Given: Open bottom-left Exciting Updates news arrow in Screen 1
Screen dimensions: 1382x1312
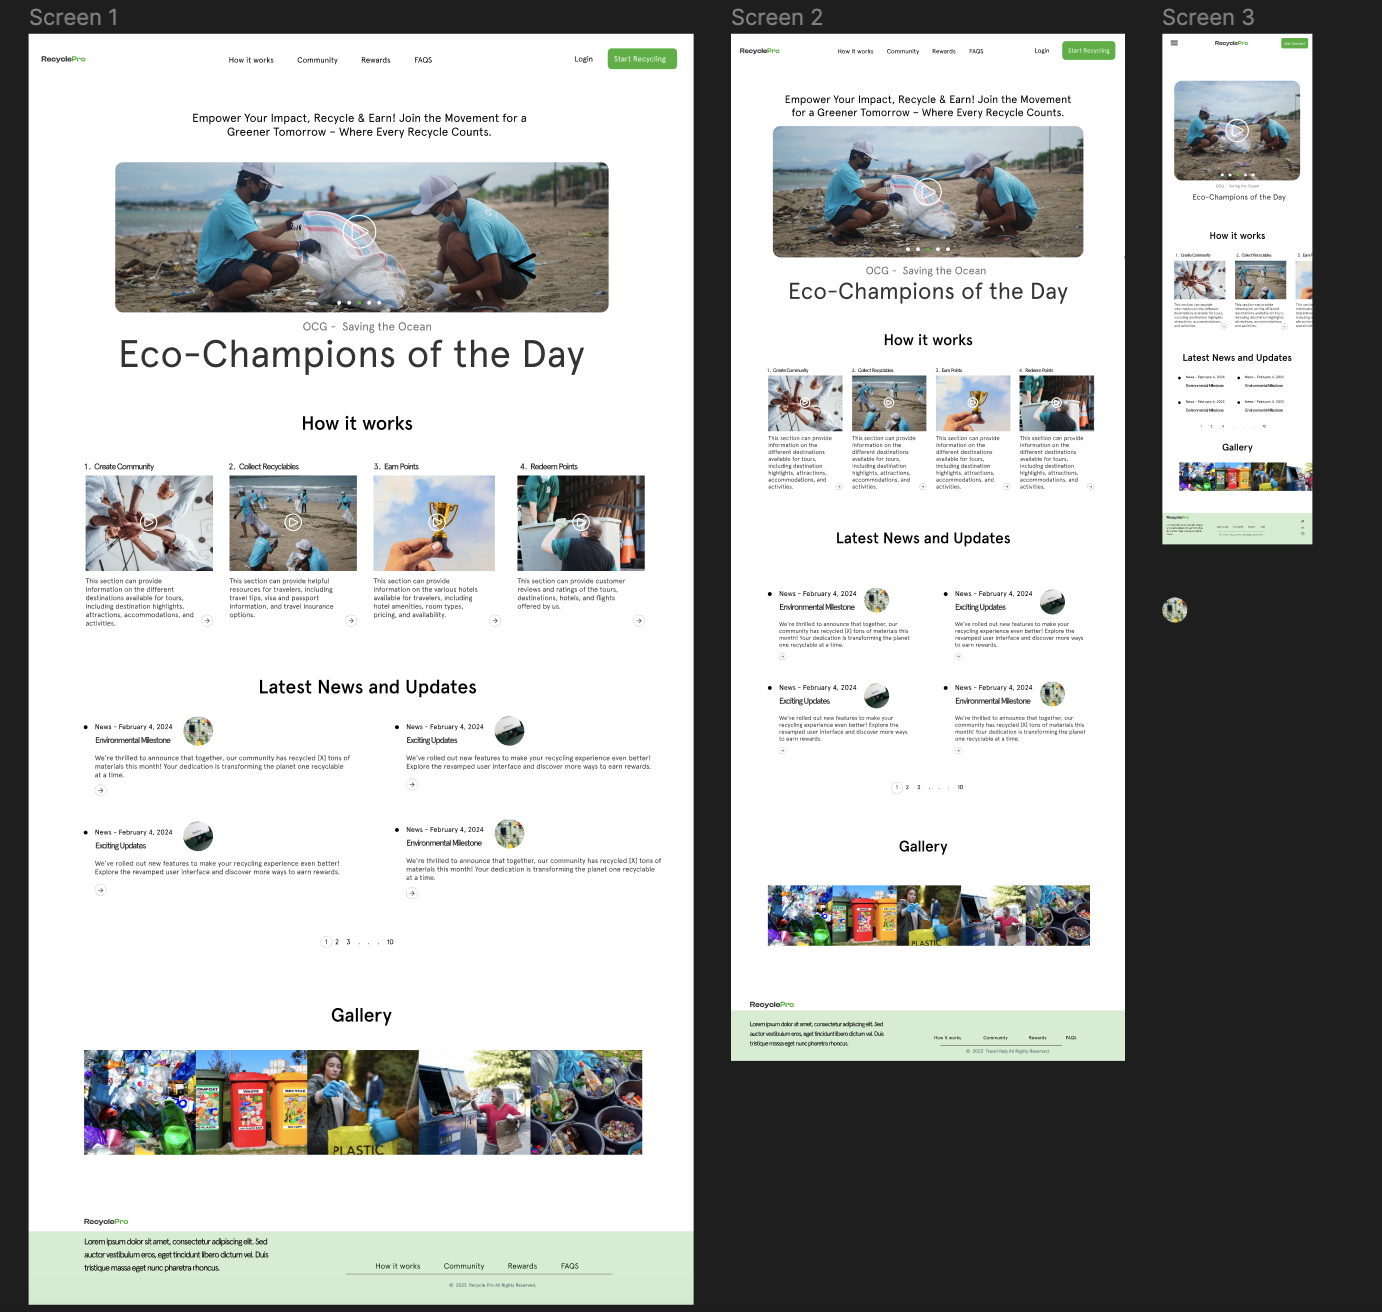Looking at the screenshot, I should coord(100,889).
